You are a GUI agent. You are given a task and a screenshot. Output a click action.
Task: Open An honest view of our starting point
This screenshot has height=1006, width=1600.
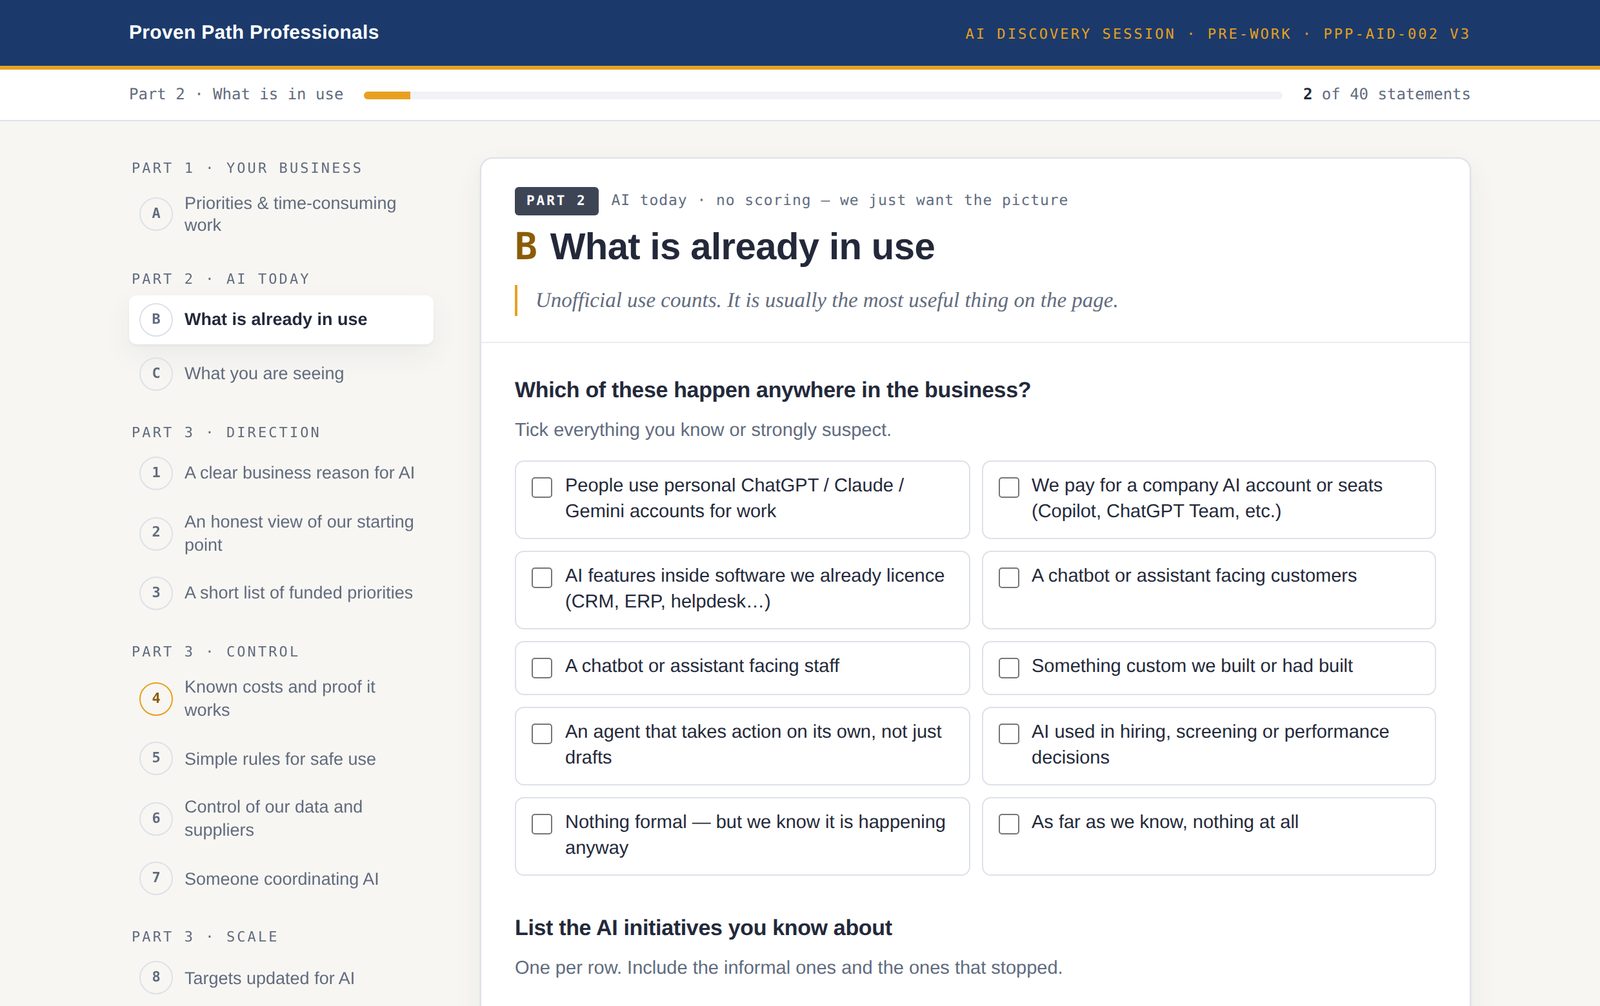coord(281,533)
